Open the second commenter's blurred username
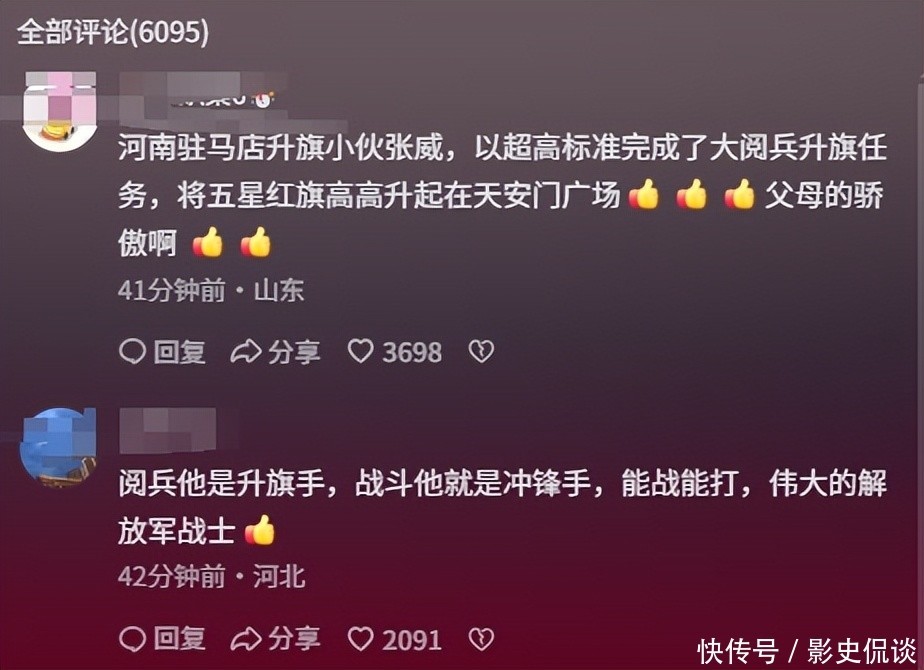Screen dimensions: 924x670 tap(168, 431)
